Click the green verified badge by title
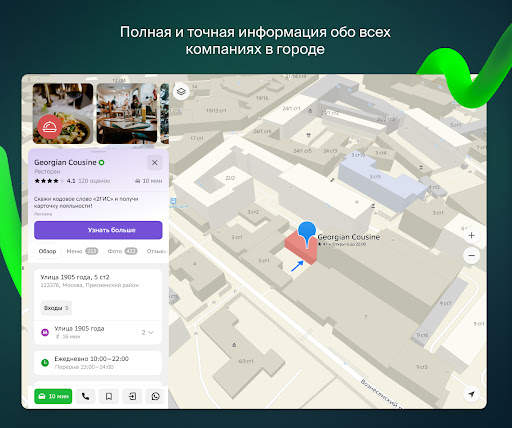 [x=101, y=163]
